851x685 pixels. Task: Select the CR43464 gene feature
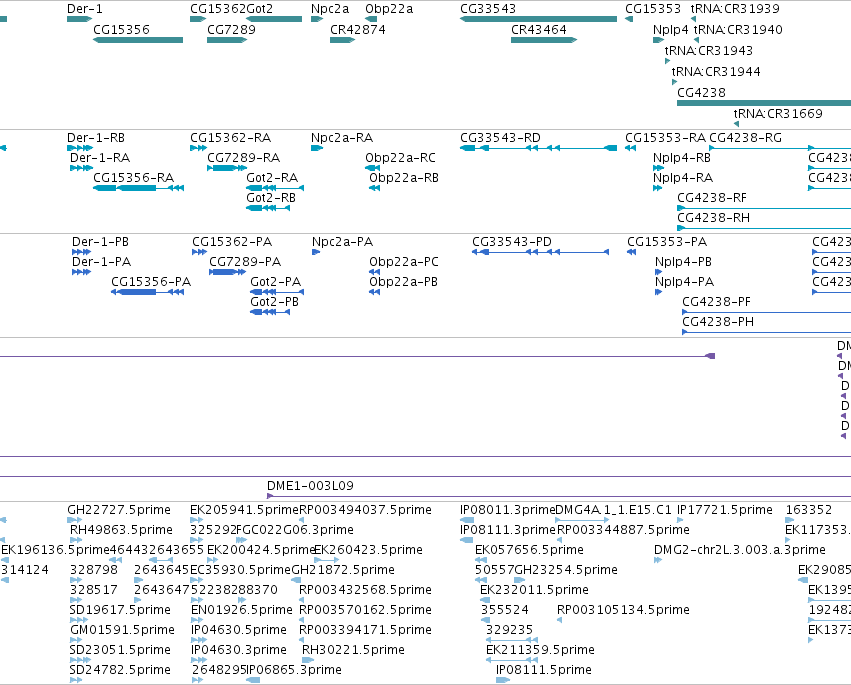coord(544,40)
